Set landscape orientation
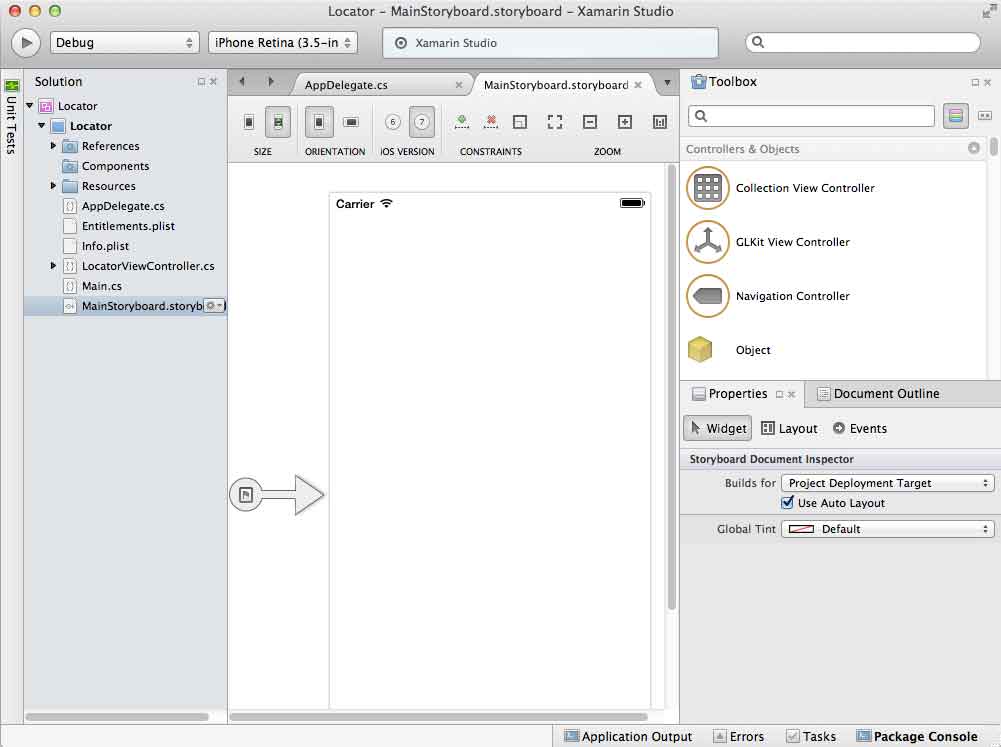Image resolution: width=1001 pixels, height=747 pixels. click(x=350, y=122)
